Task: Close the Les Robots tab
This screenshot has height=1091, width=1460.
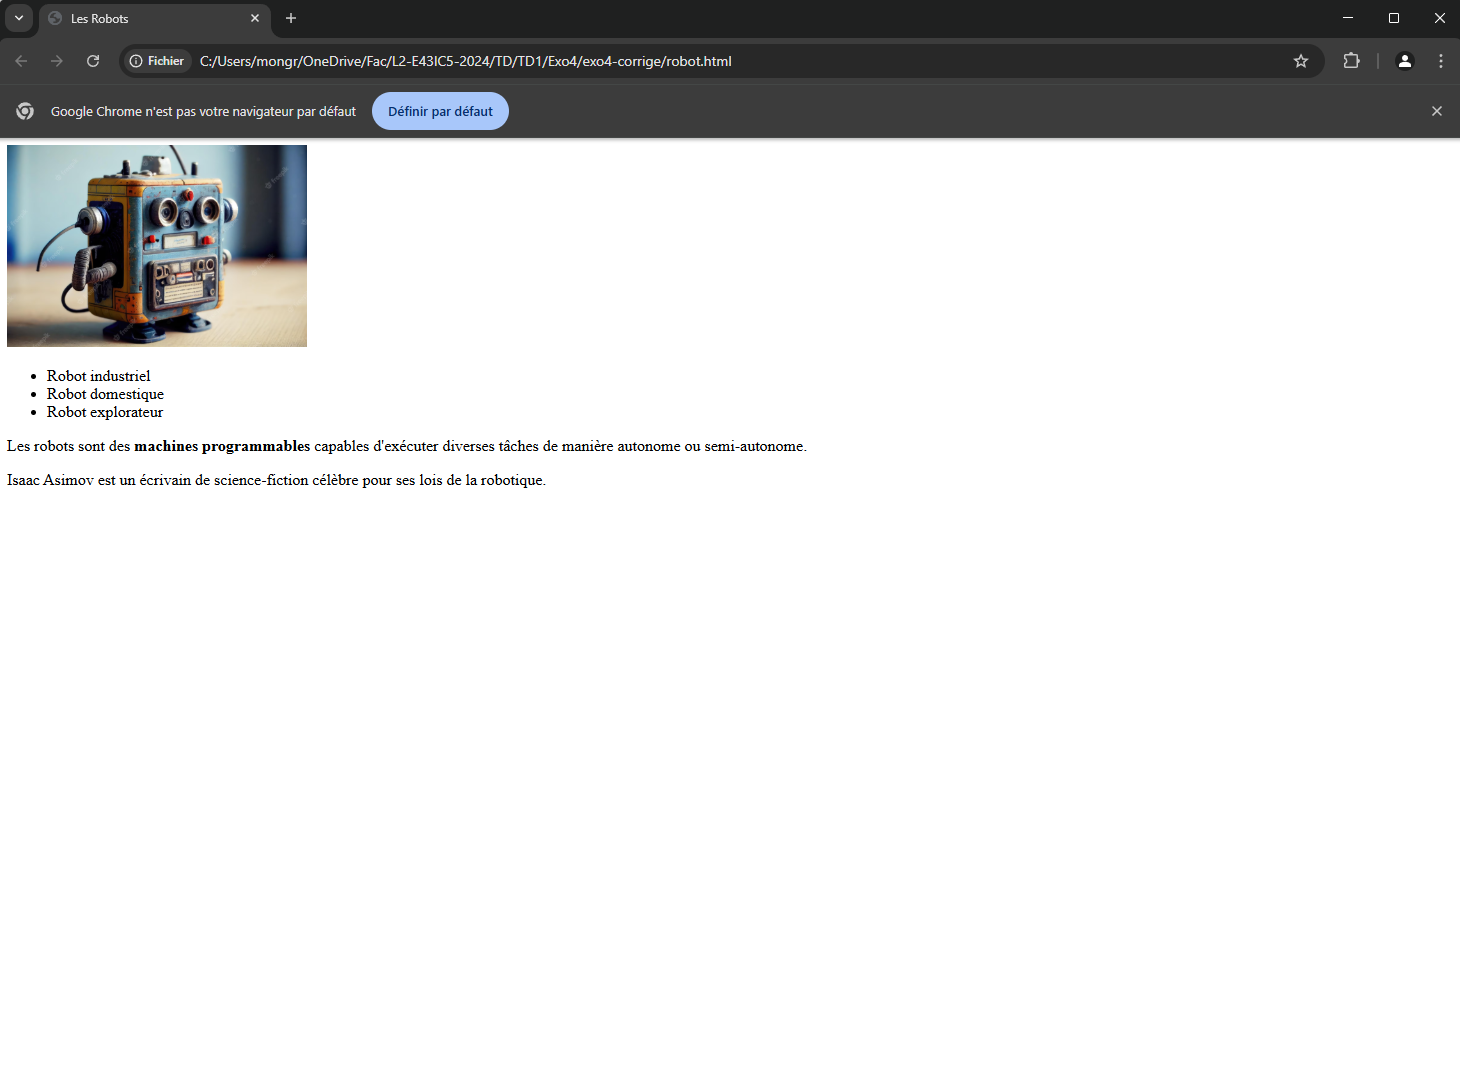Action: [255, 18]
